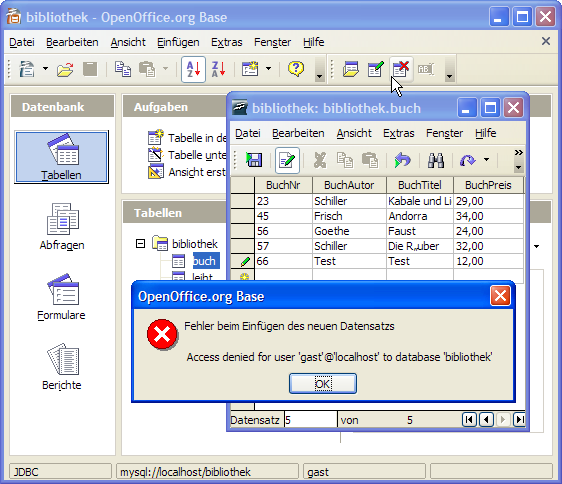Click OK in the error dialog
The width and height of the screenshot is (562, 484).
[x=323, y=384]
